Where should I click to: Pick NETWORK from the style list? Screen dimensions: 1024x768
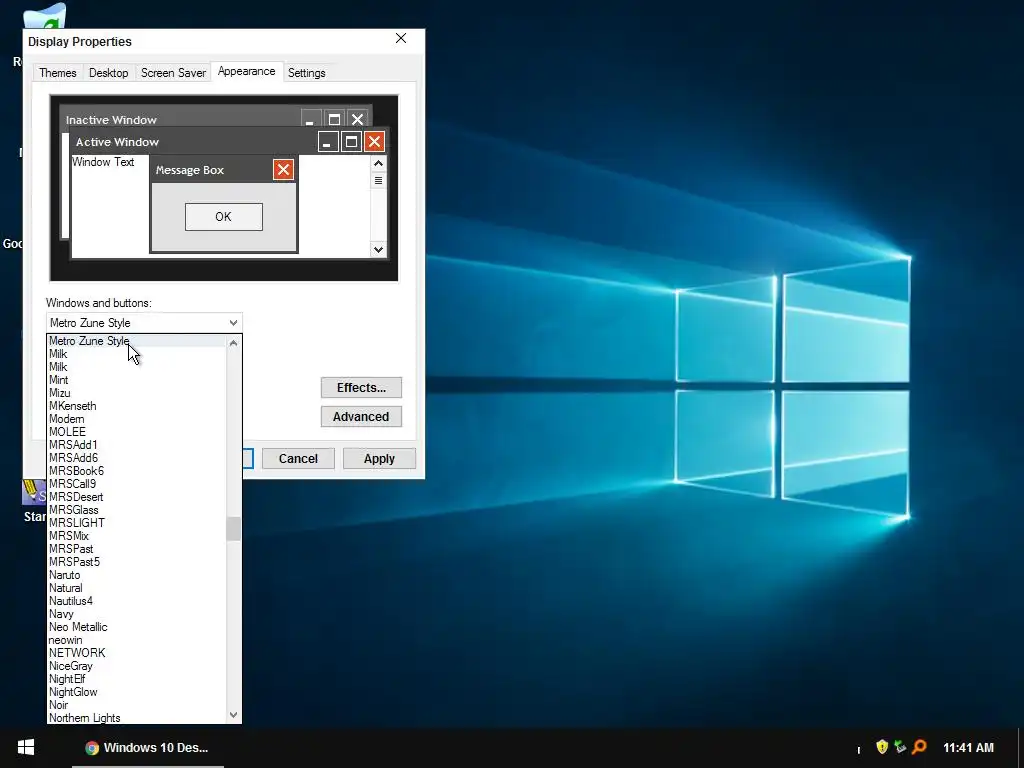pyautogui.click(x=136, y=653)
